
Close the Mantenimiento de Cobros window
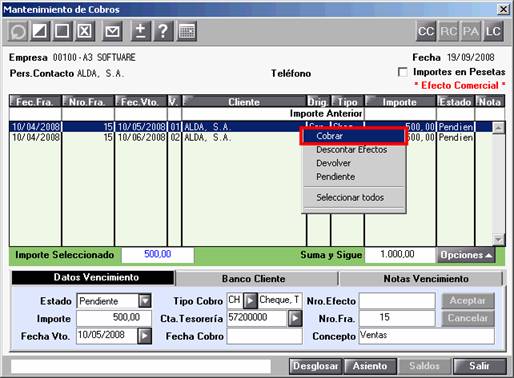pyautogui.click(x=504, y=9)
